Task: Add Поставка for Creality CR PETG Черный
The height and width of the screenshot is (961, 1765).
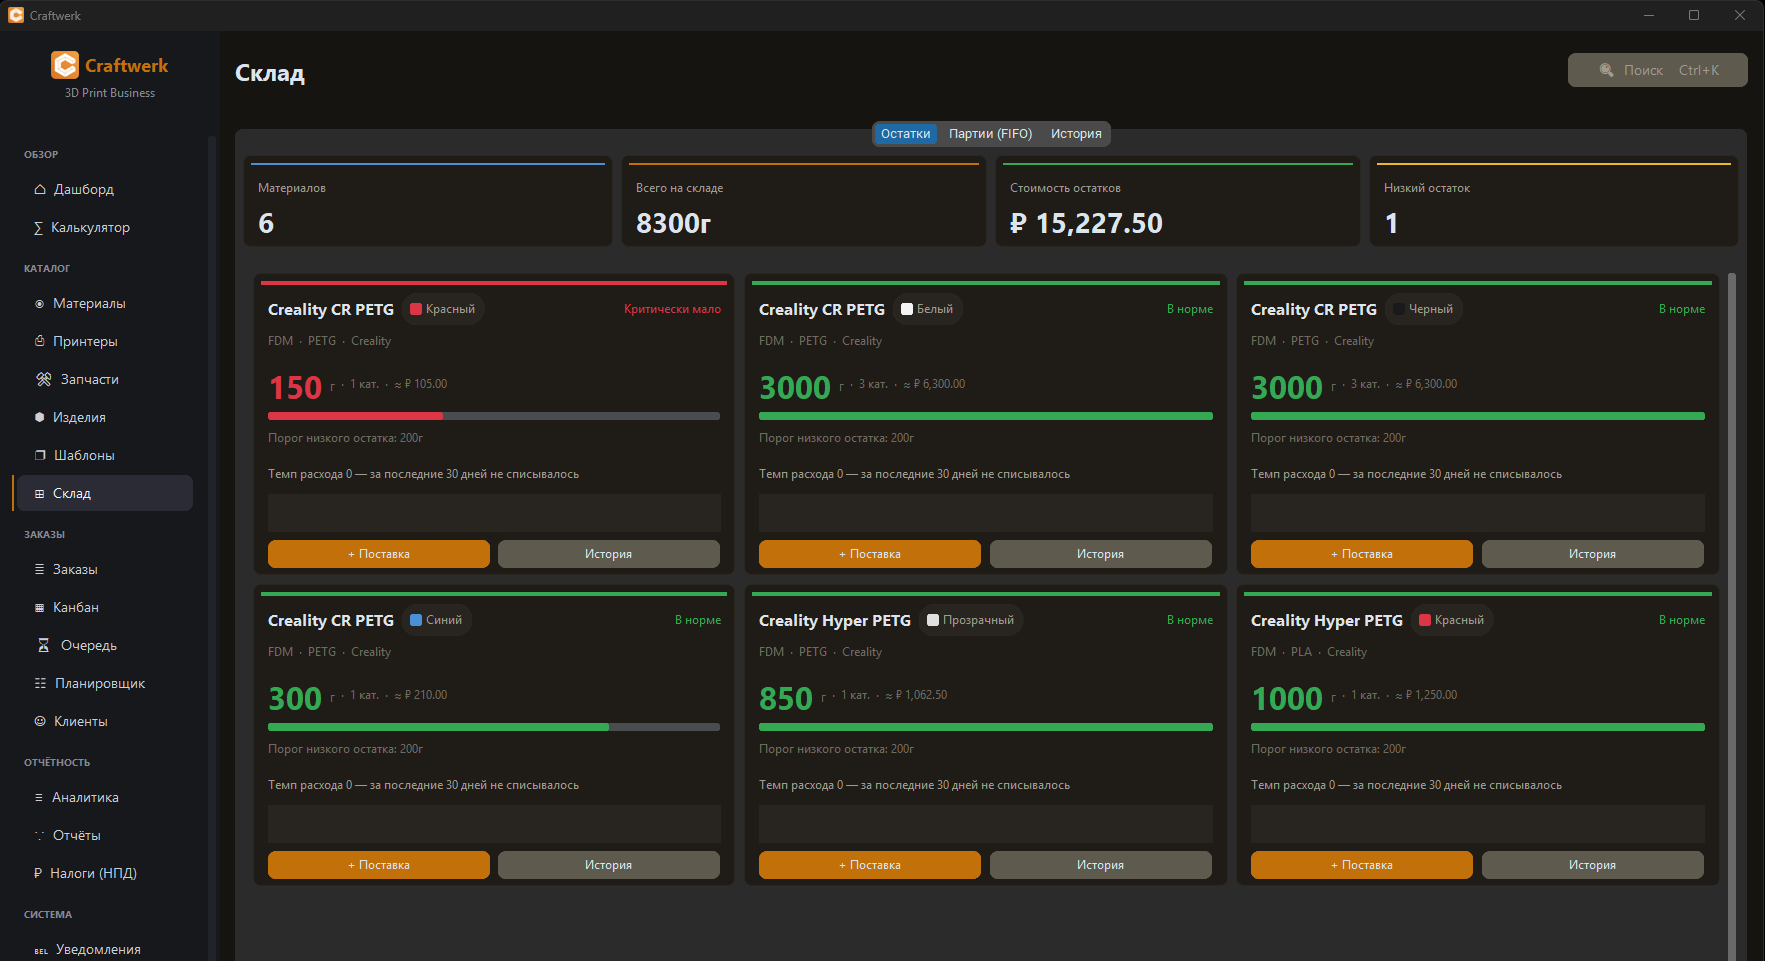Action: click(x=1361, y=554)
